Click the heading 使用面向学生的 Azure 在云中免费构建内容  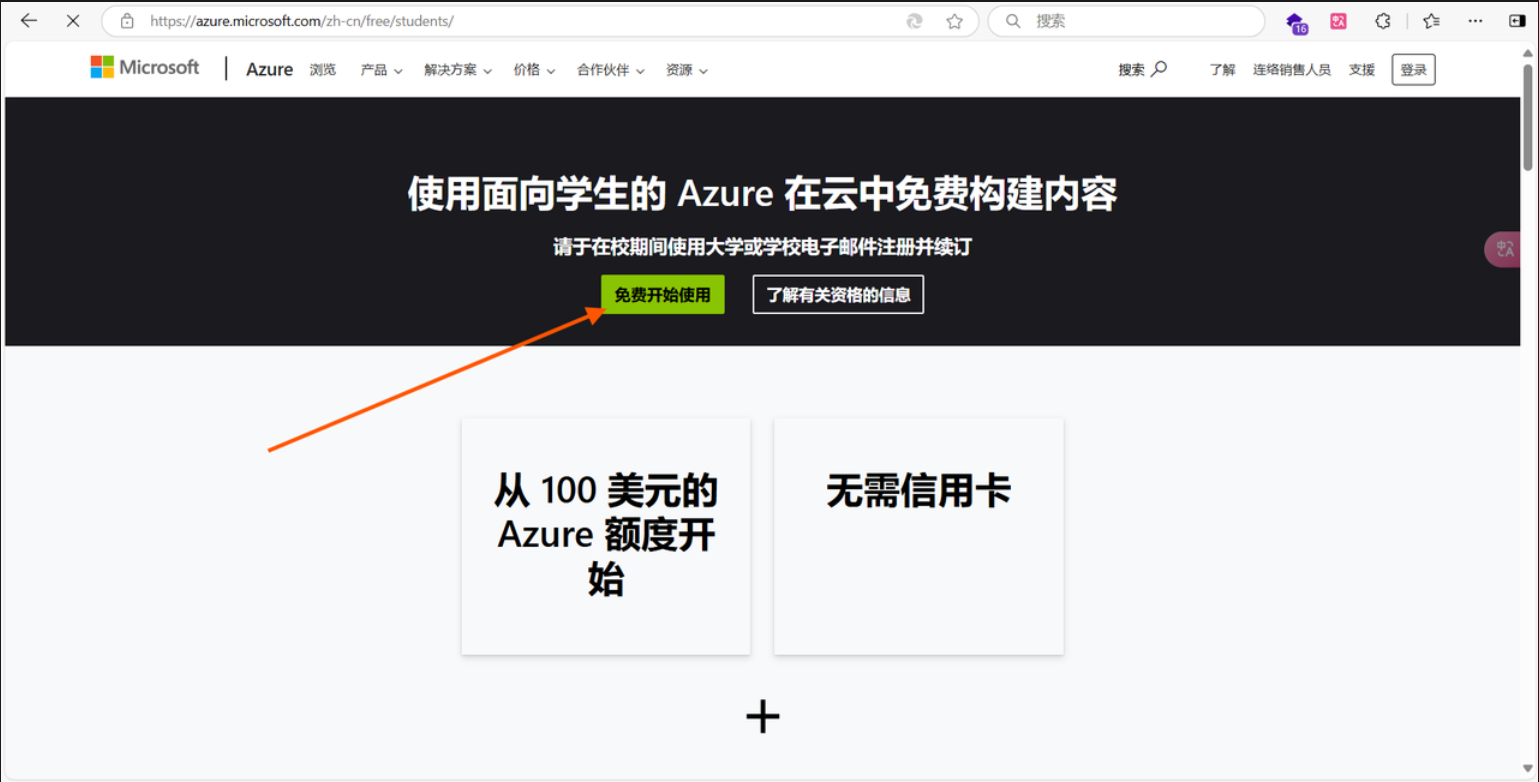click(x=762, y=194)
